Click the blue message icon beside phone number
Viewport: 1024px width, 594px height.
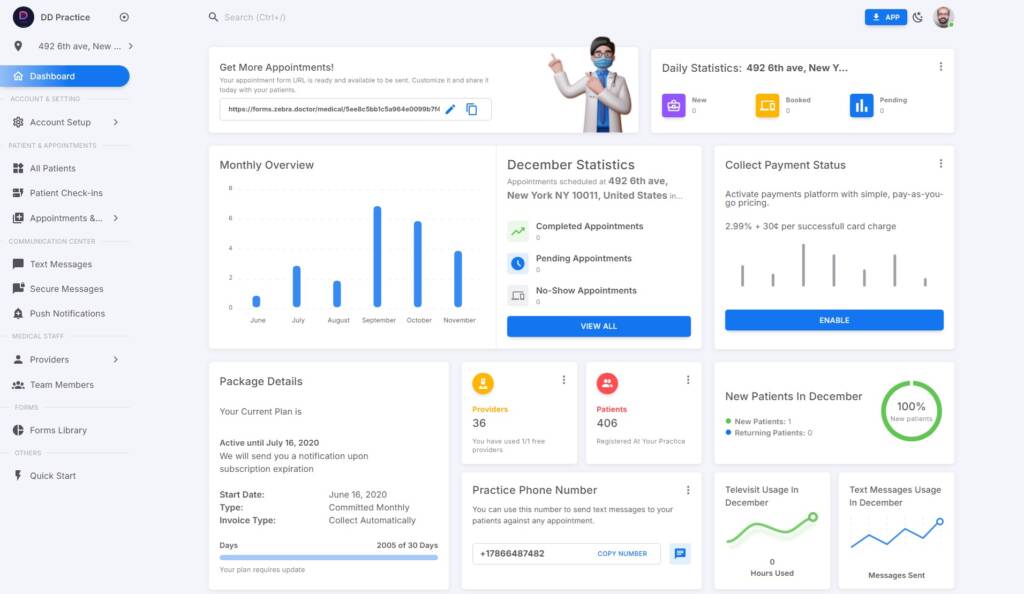pyautogui.click(x=680, y=553)
